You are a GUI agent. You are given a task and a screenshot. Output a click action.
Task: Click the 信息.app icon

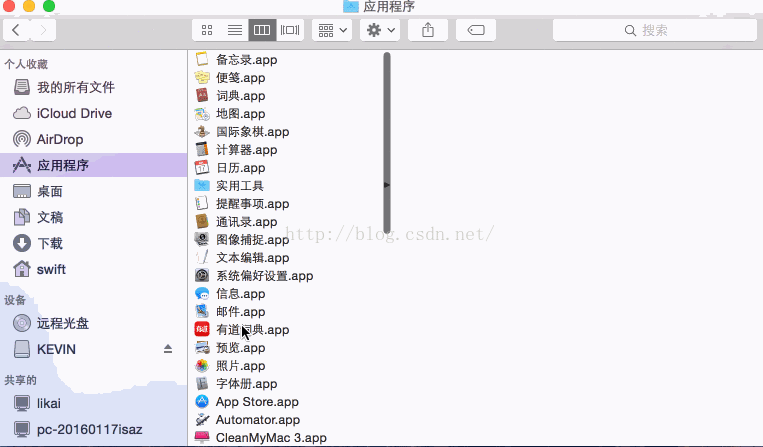click(x=202, y=293)
